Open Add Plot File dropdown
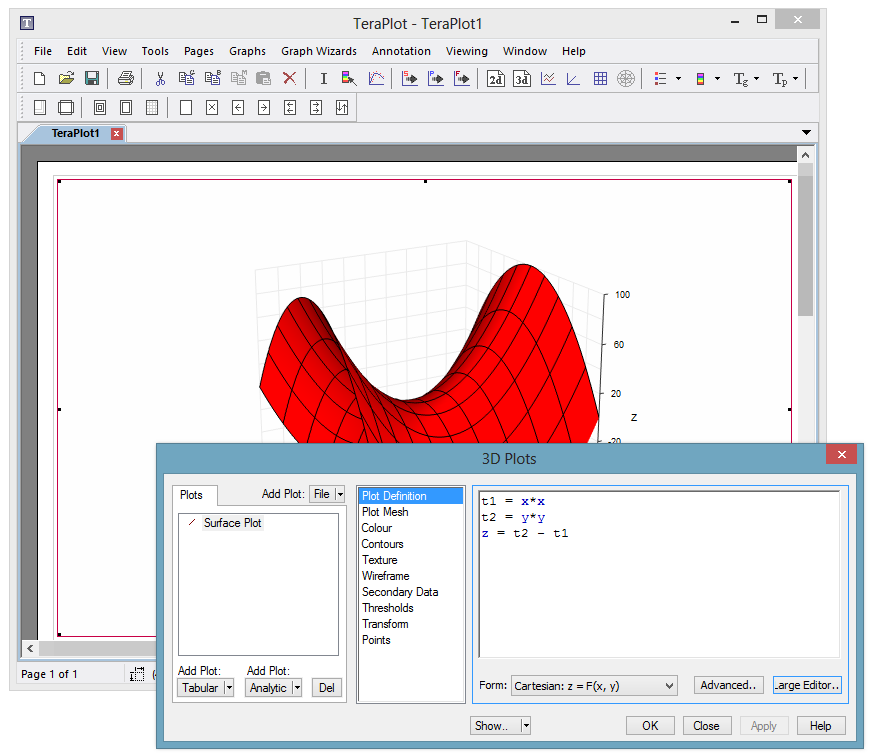Image resolution: width=871 pixels, height=754 pixels. (341, 494)
